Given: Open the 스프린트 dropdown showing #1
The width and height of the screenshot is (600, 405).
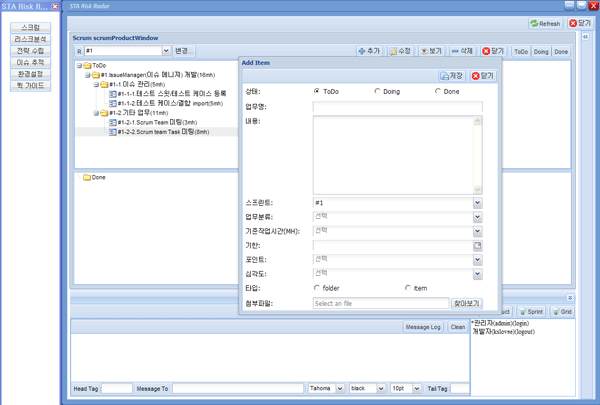Looking at the screenshot, I should click(477, 203).
